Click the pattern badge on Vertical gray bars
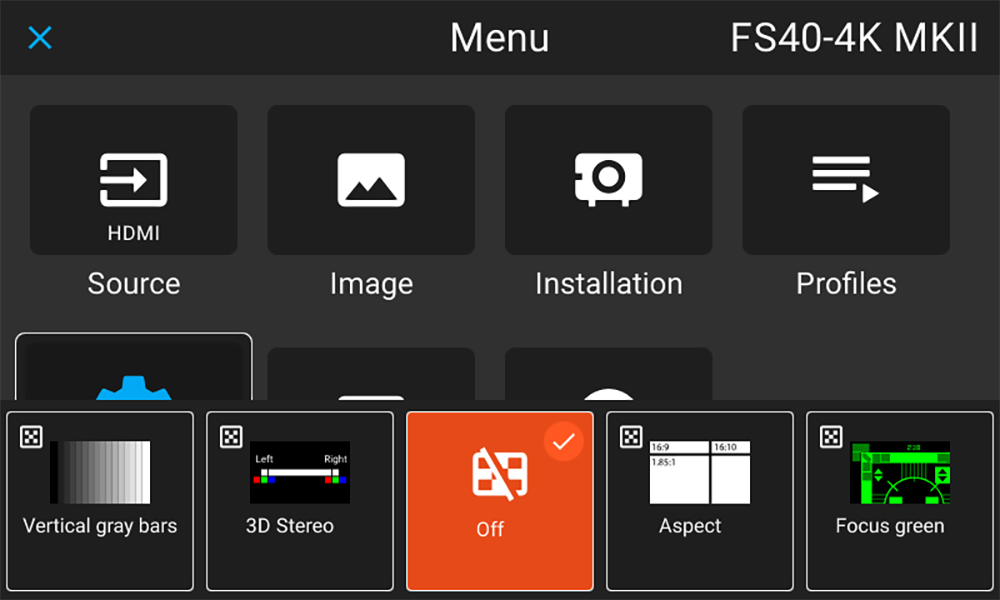This screenshot has height=600, width=1000. click(x=31, y=437)
